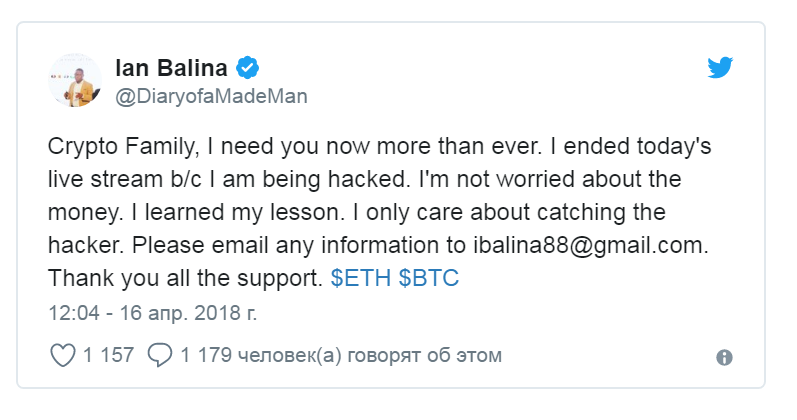Open the $BTC cashtag
797x420 pixels.
(x=428, y=278)
